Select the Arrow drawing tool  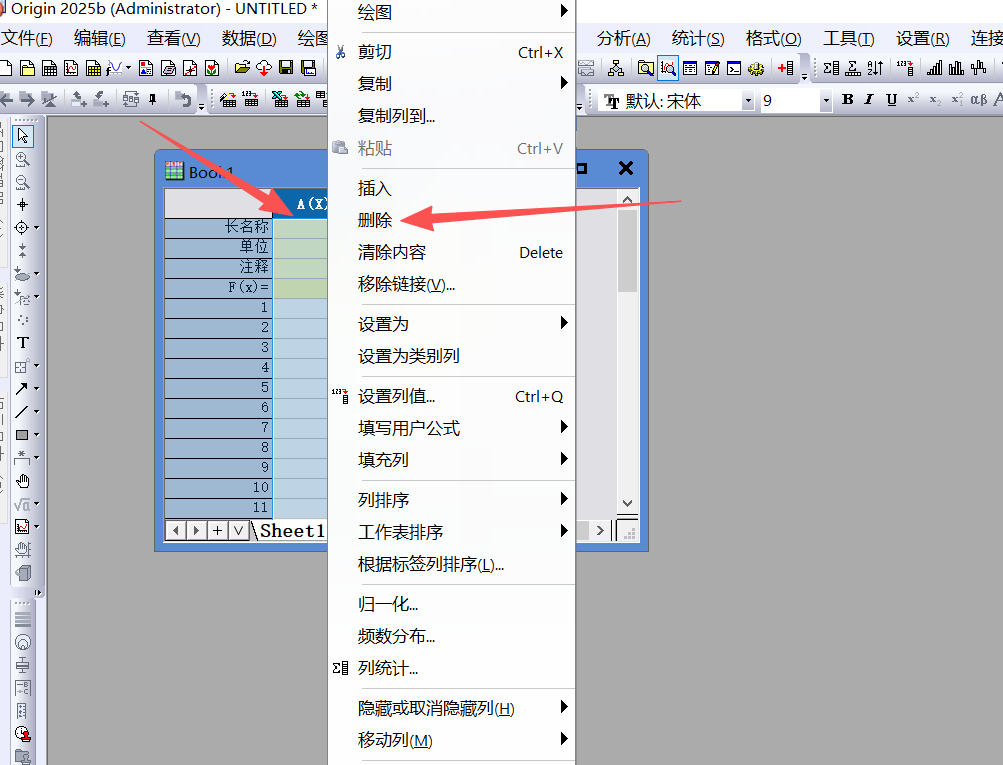21,388
